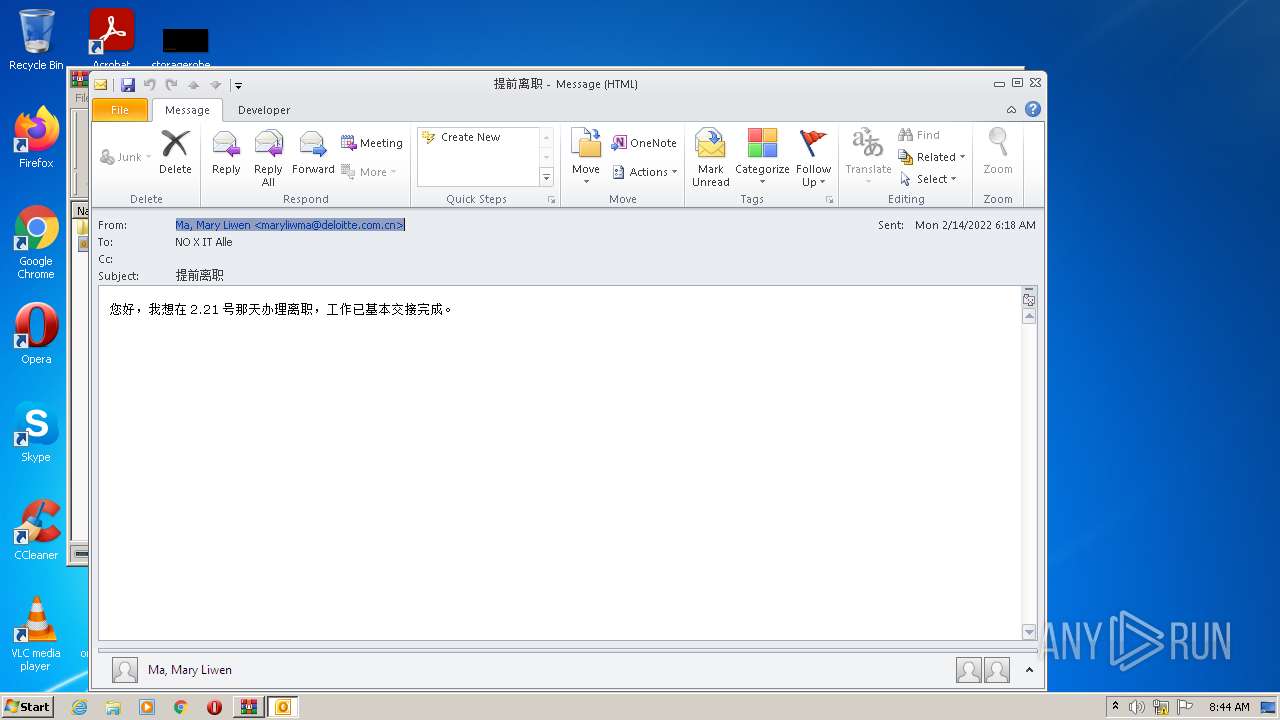Forward this message
Screen dimensions: 1280x720
(313, 153)
